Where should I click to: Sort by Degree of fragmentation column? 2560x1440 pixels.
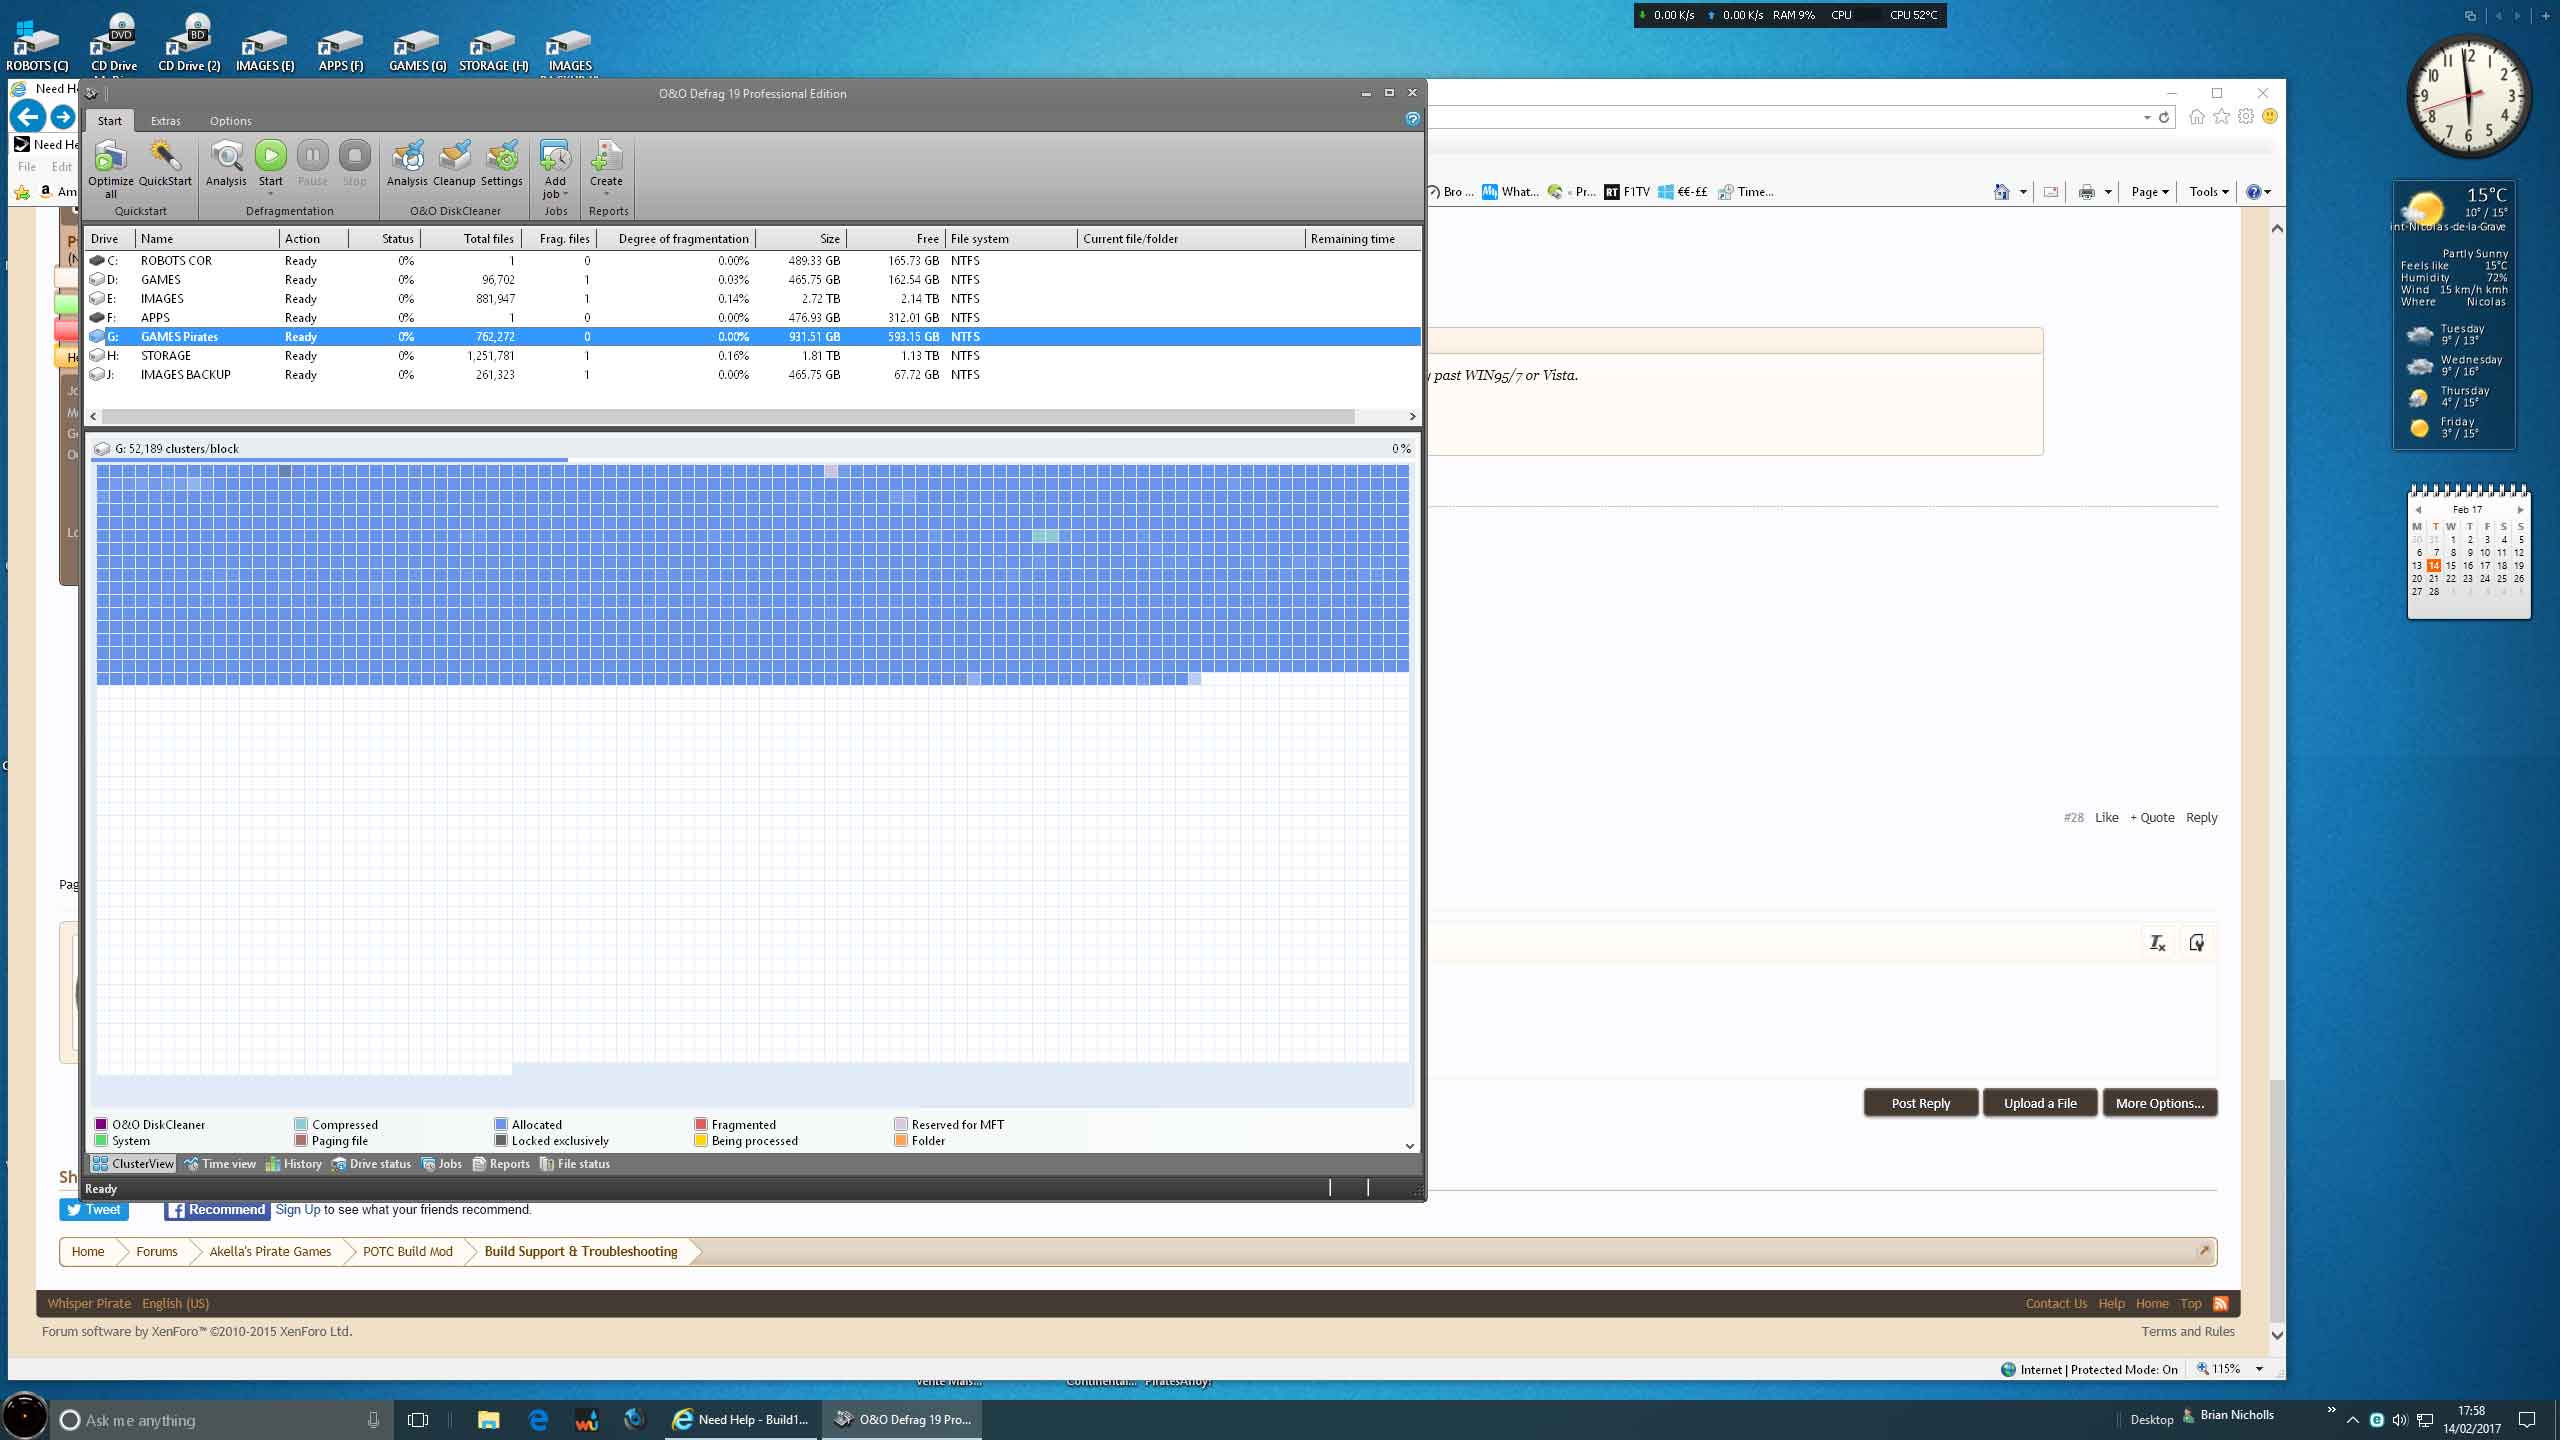(x=676, y=239)
